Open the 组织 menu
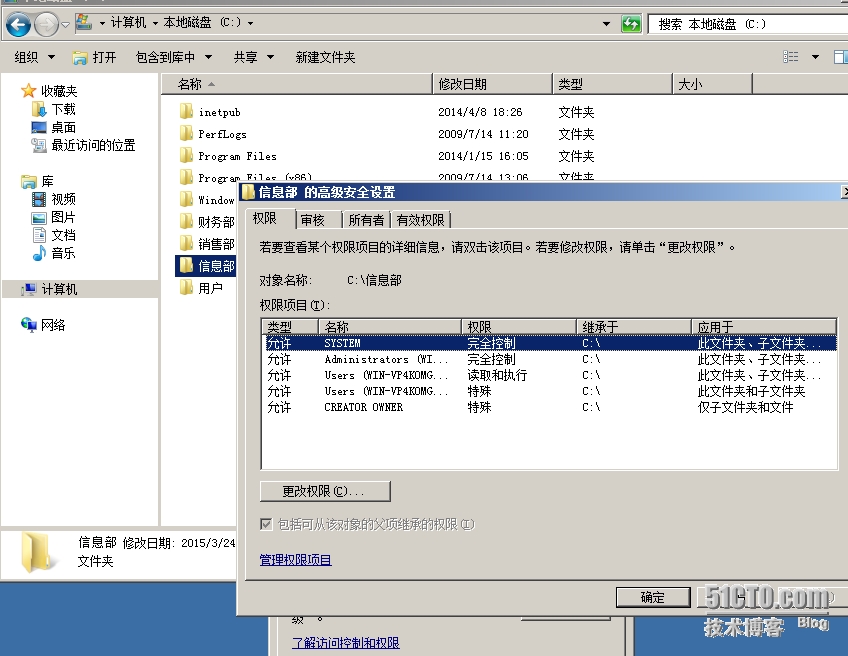Screen dimensions: 848x656 tap(35, 57)
